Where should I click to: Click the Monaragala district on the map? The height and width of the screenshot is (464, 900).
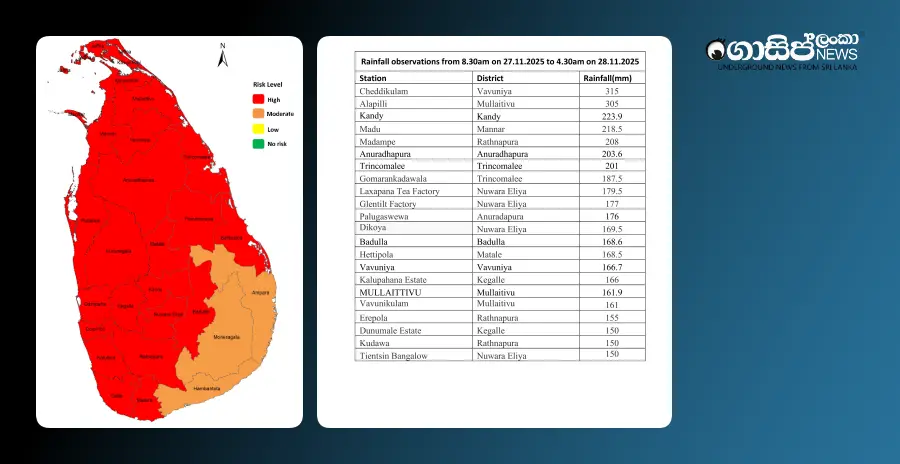point(226,337)
